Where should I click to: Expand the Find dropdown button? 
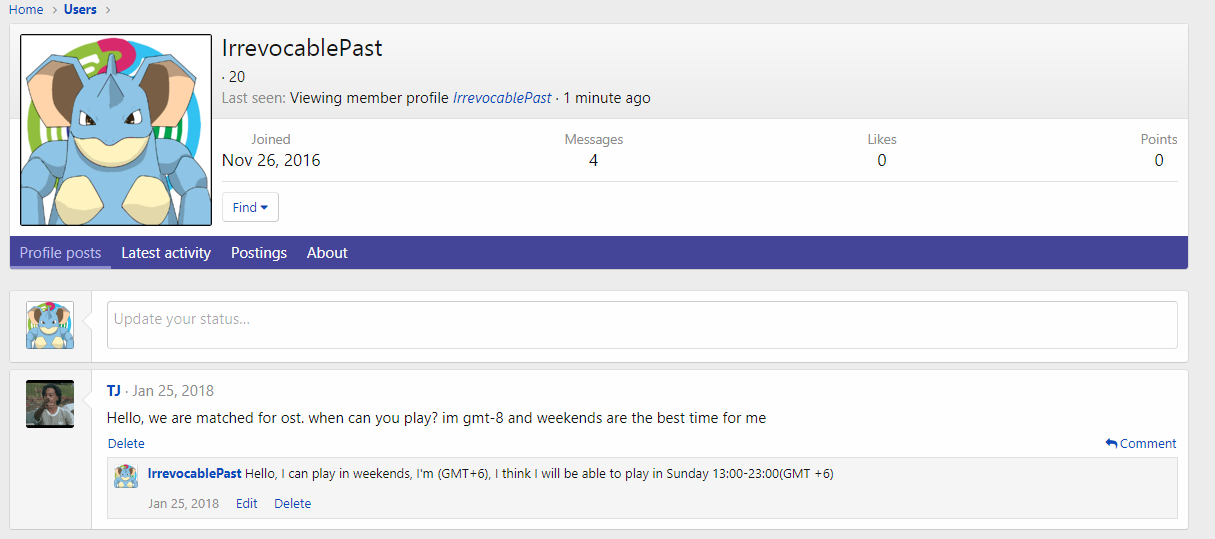click(250, 207)
